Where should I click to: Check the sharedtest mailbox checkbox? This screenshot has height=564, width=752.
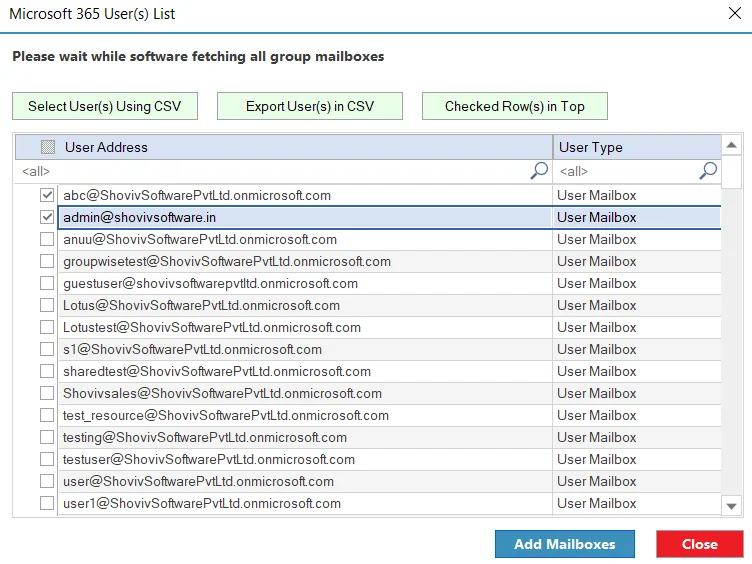click(x=47, y=371)
